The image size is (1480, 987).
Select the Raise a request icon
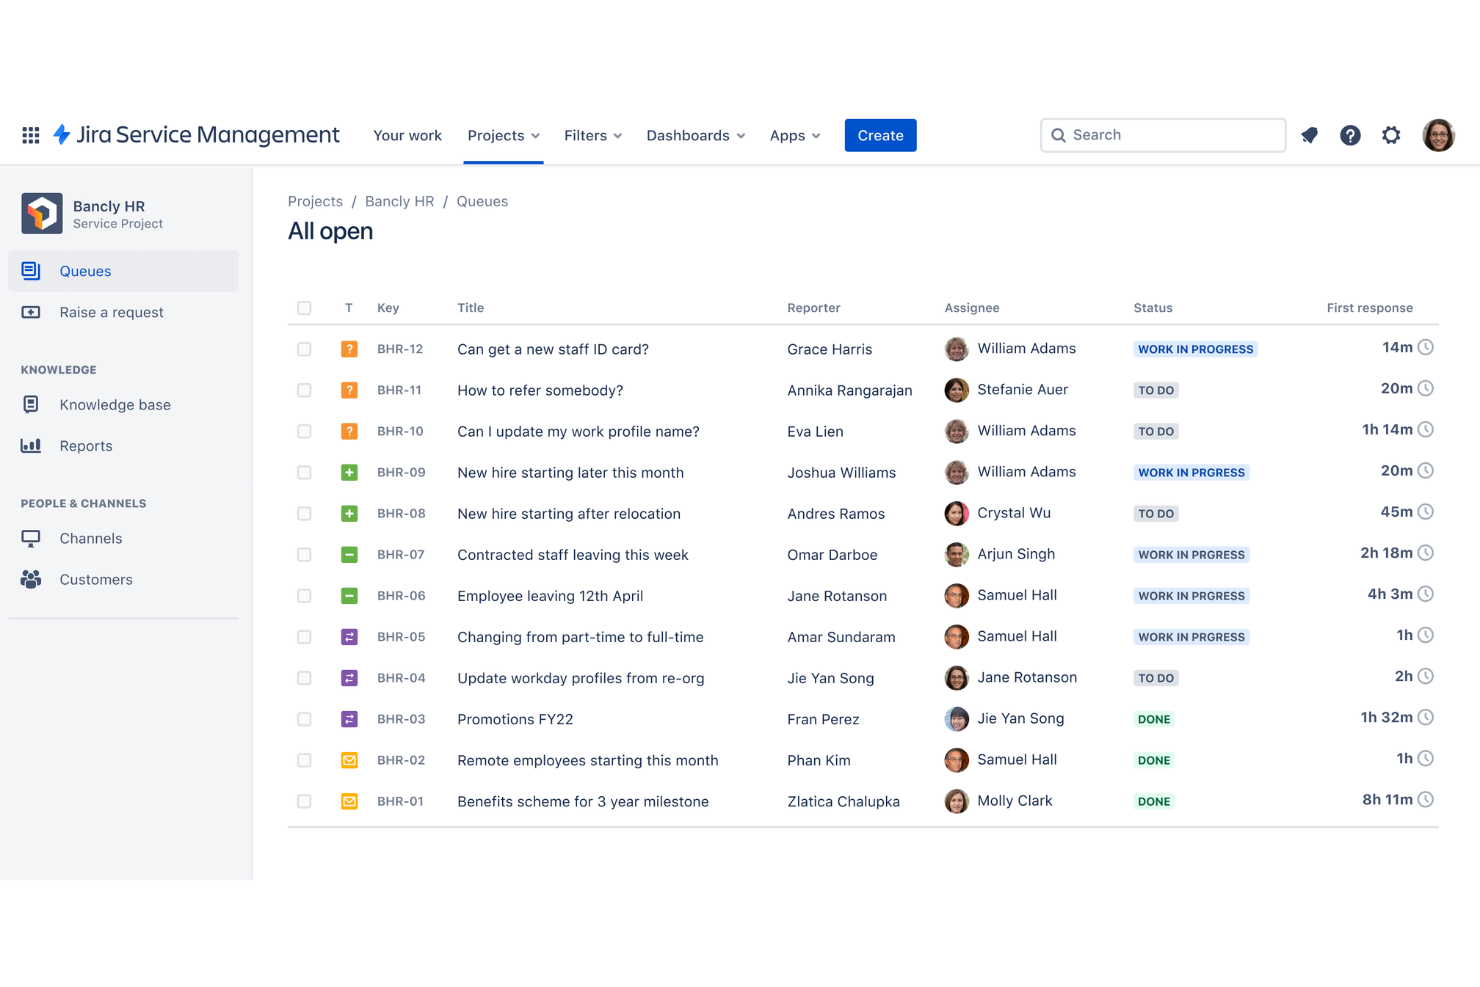[30, 312]
